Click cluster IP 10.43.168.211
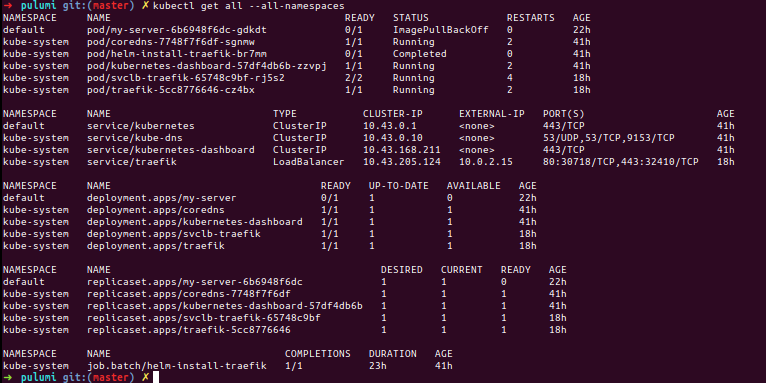 point(402,149)
